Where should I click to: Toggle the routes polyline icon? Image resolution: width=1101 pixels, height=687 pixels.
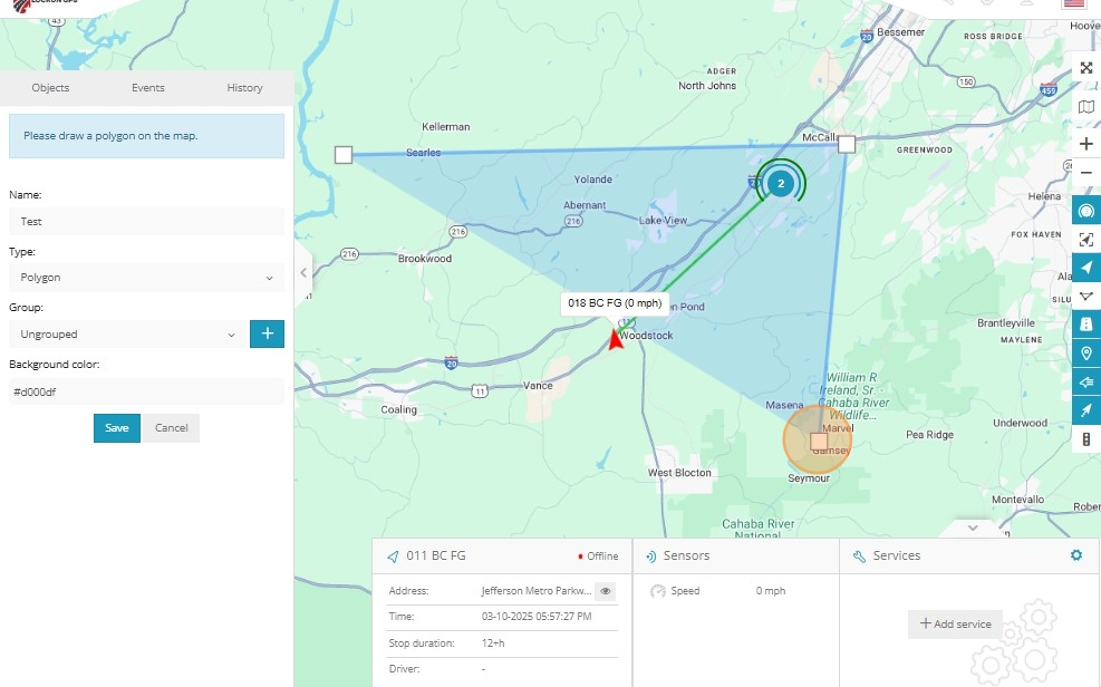pos(1086,296)
